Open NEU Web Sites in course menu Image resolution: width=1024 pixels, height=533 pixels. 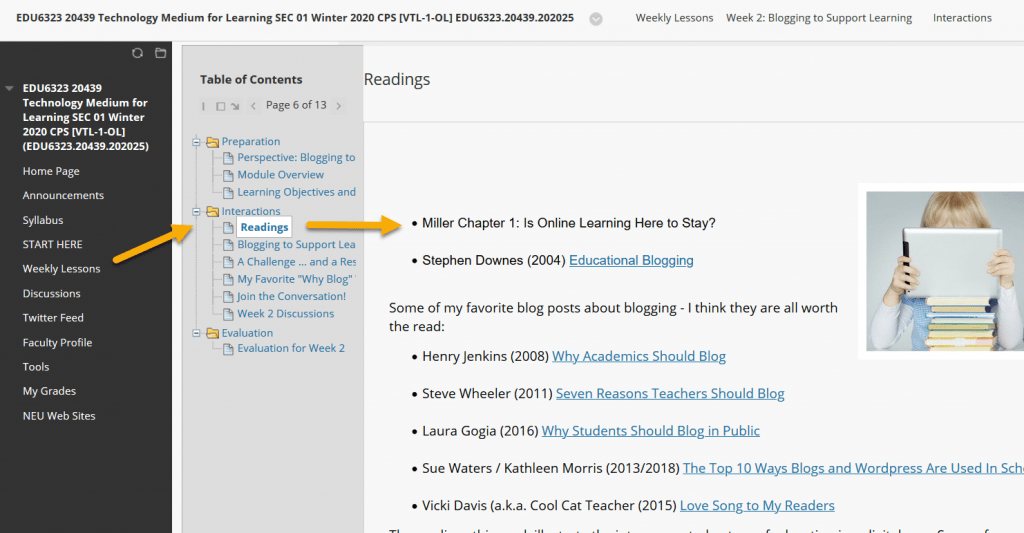pos(59,415)
